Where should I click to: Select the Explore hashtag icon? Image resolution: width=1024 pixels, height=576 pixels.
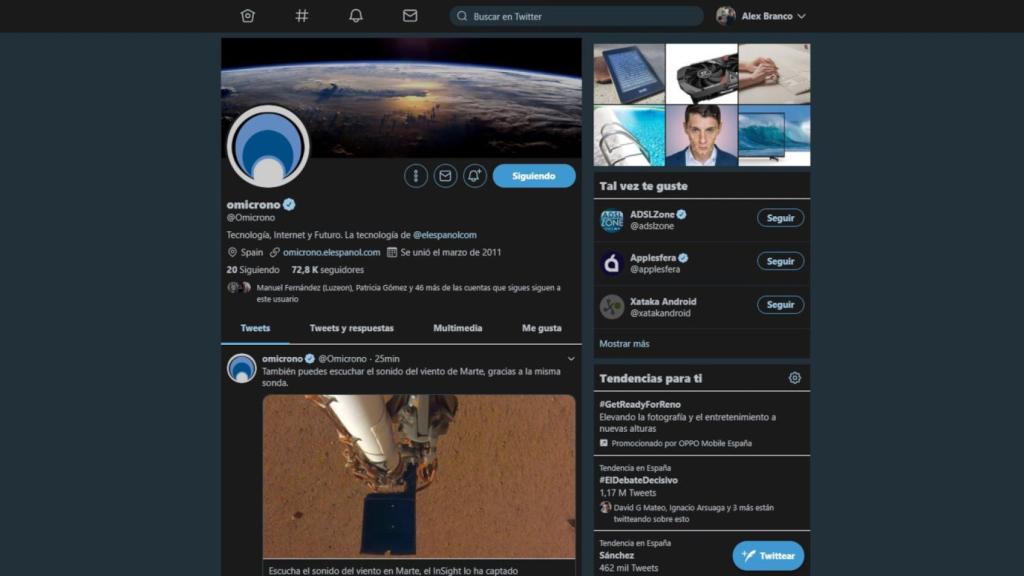pyautogui.click(x=301, y=16)
